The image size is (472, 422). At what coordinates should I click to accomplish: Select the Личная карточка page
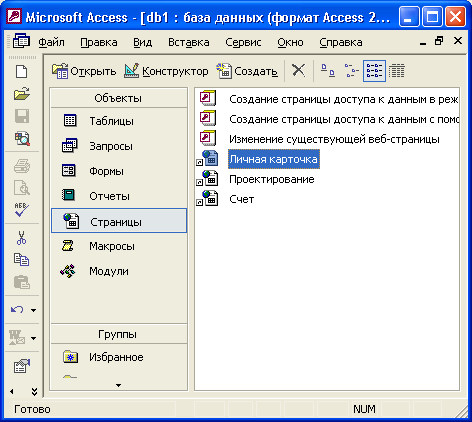click(x=274, y=159)
